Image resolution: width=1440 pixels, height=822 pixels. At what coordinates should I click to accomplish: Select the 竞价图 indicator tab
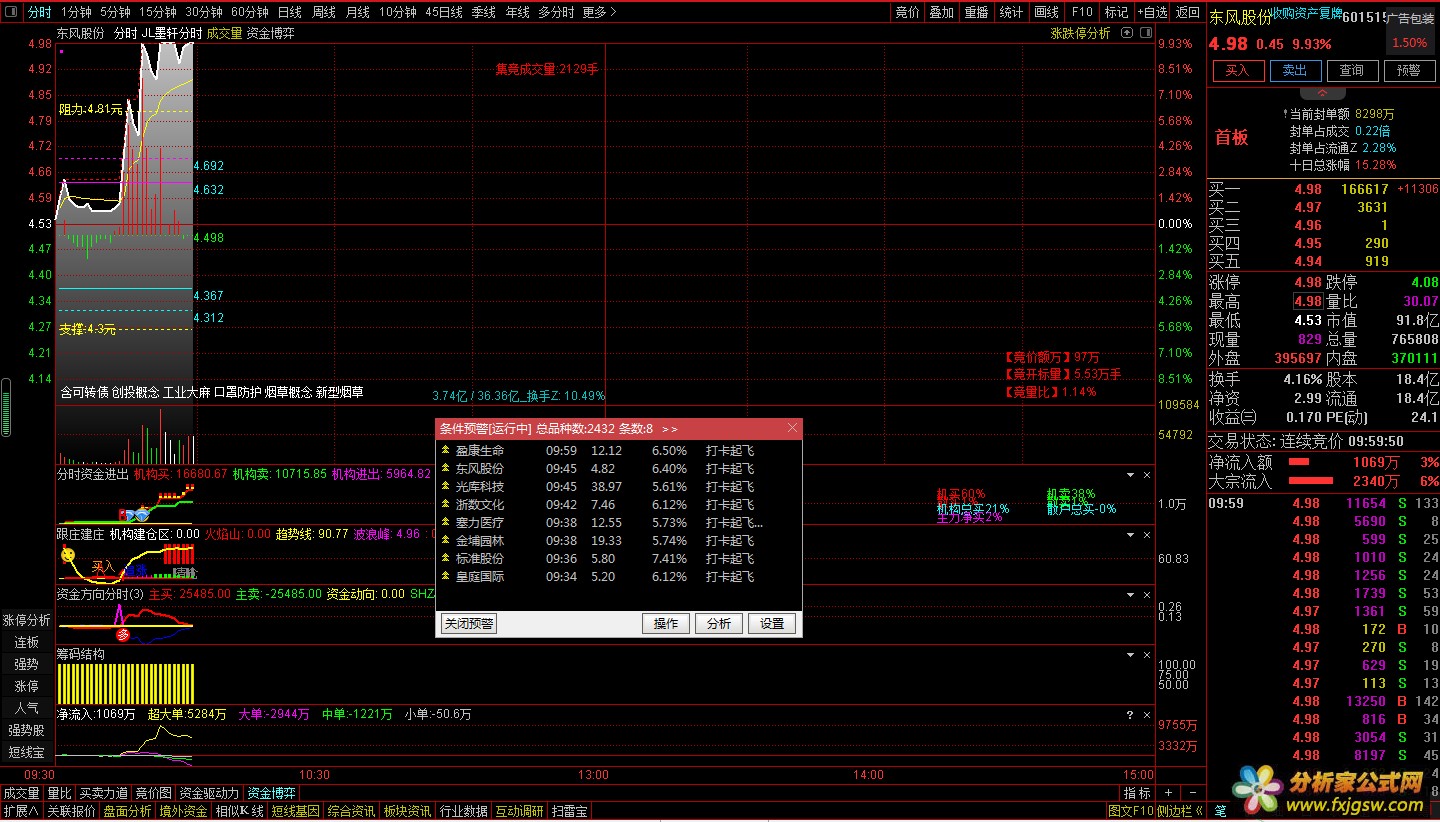tap(153, 793)
